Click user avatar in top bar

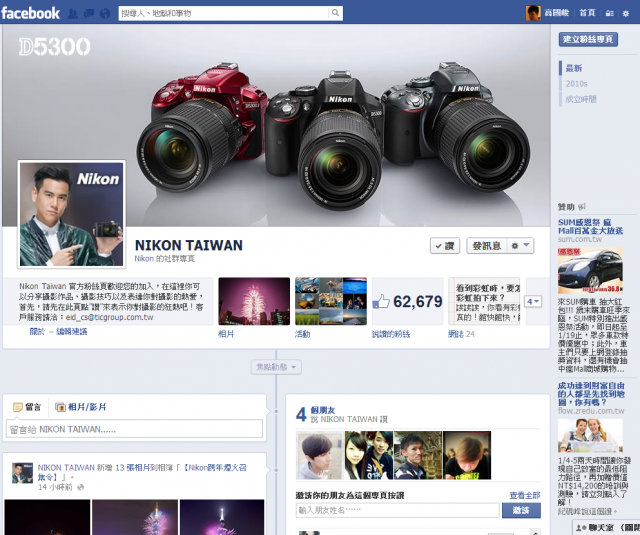click(533, 13)
